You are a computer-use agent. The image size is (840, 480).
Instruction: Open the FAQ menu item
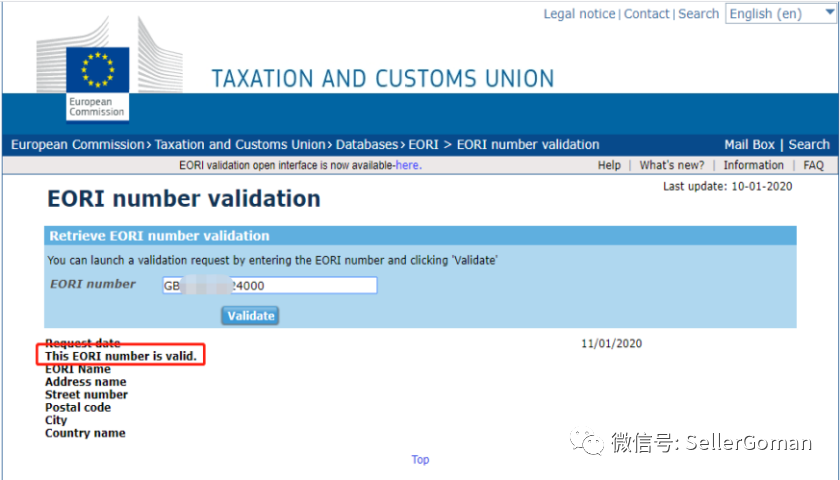click(813, 166)
